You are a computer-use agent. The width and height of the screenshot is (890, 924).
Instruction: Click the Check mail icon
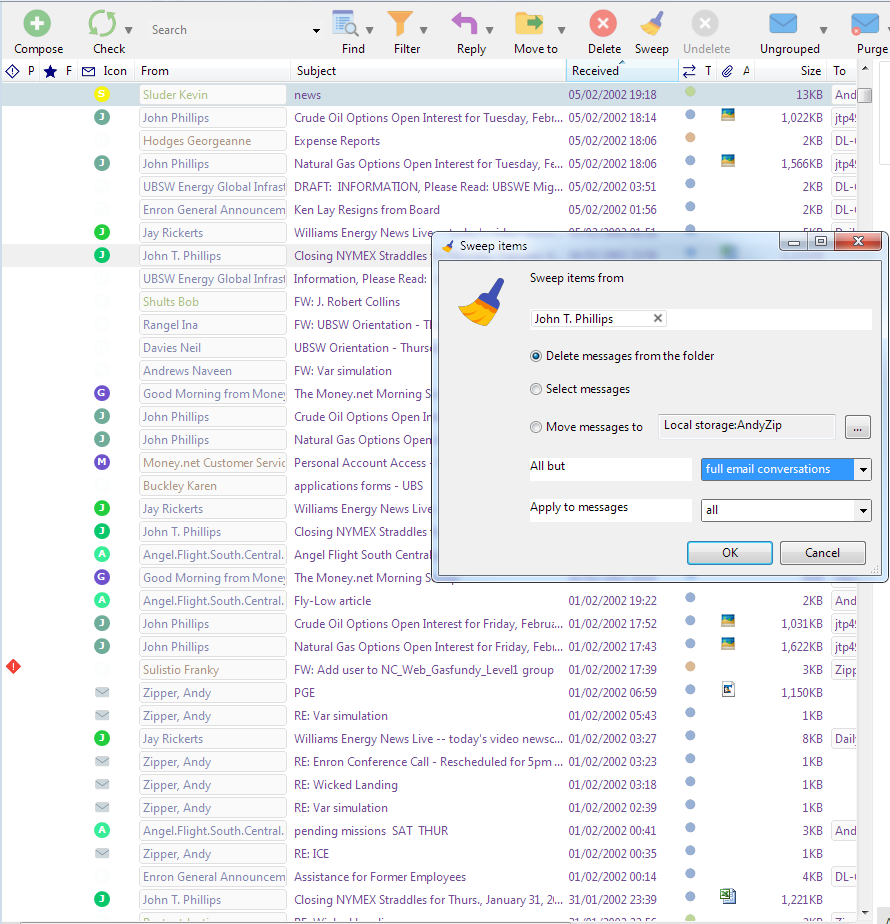tap(102, 25)
